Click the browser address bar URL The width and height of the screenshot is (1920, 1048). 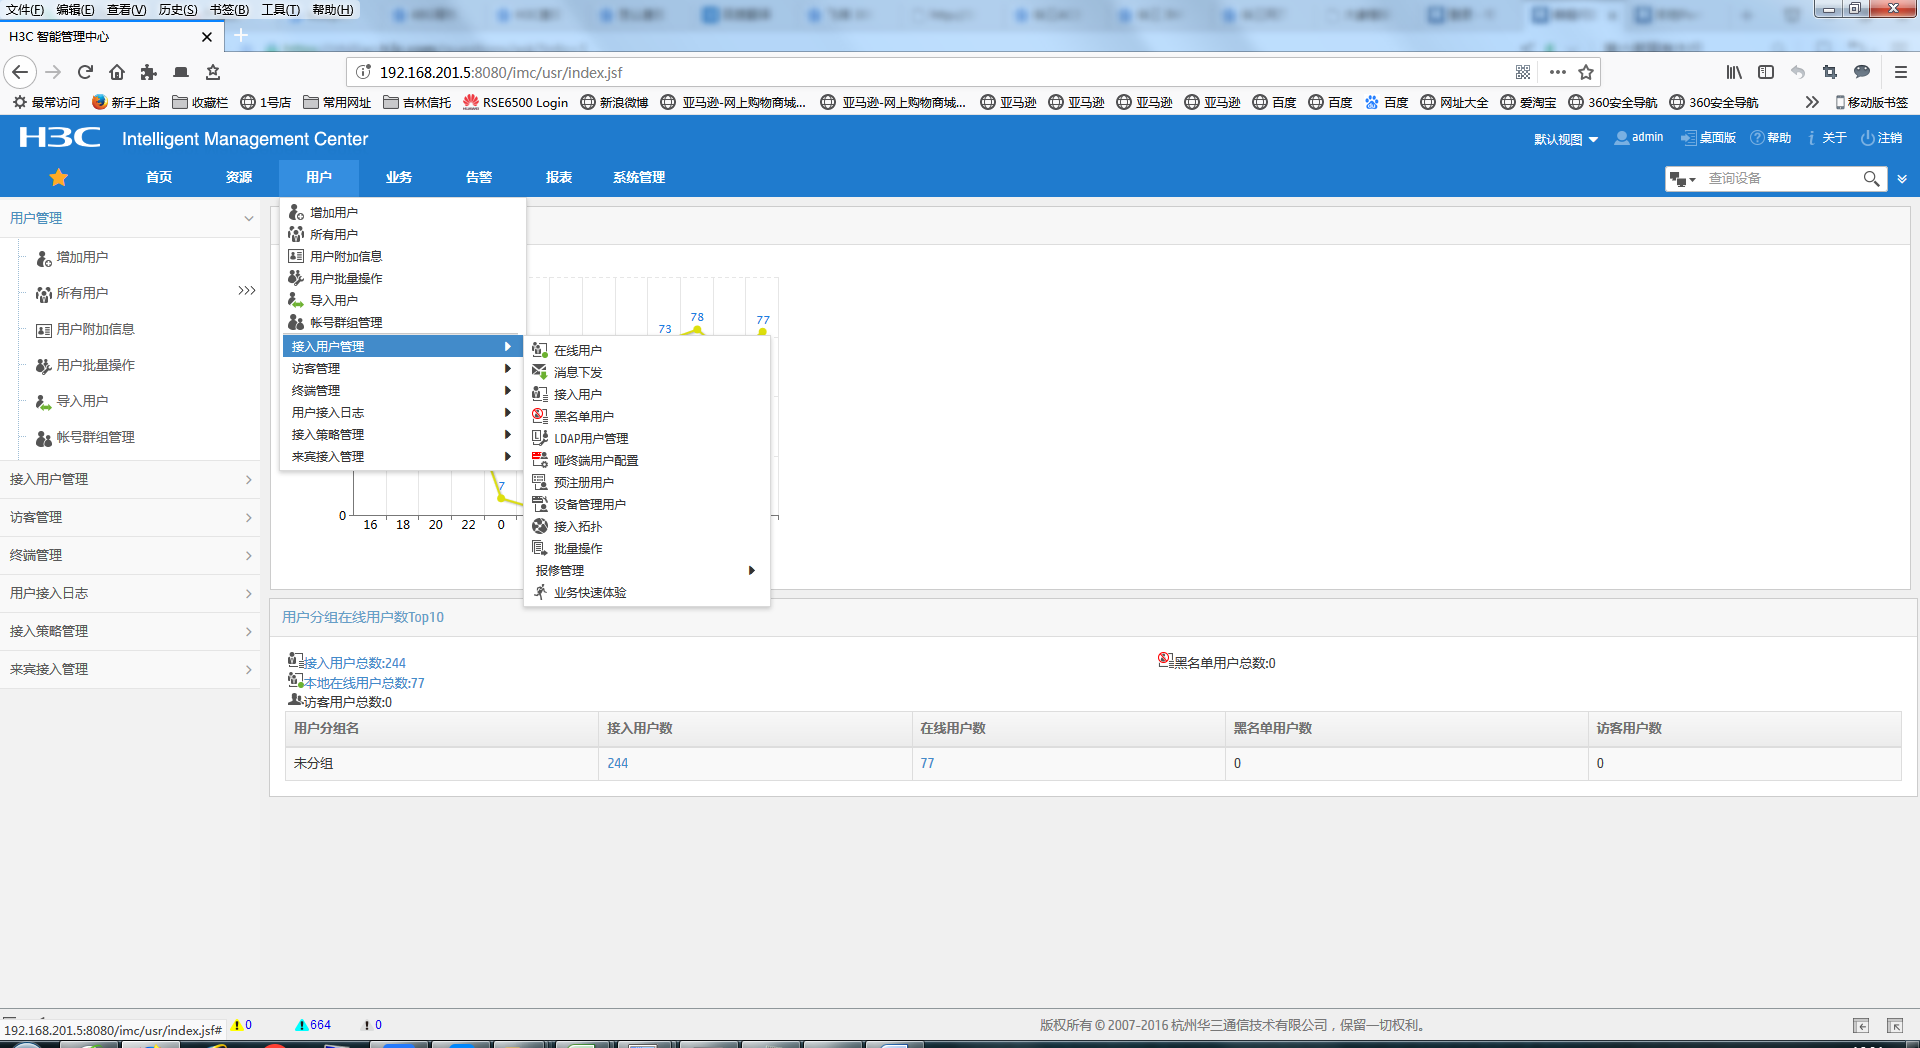501,72
